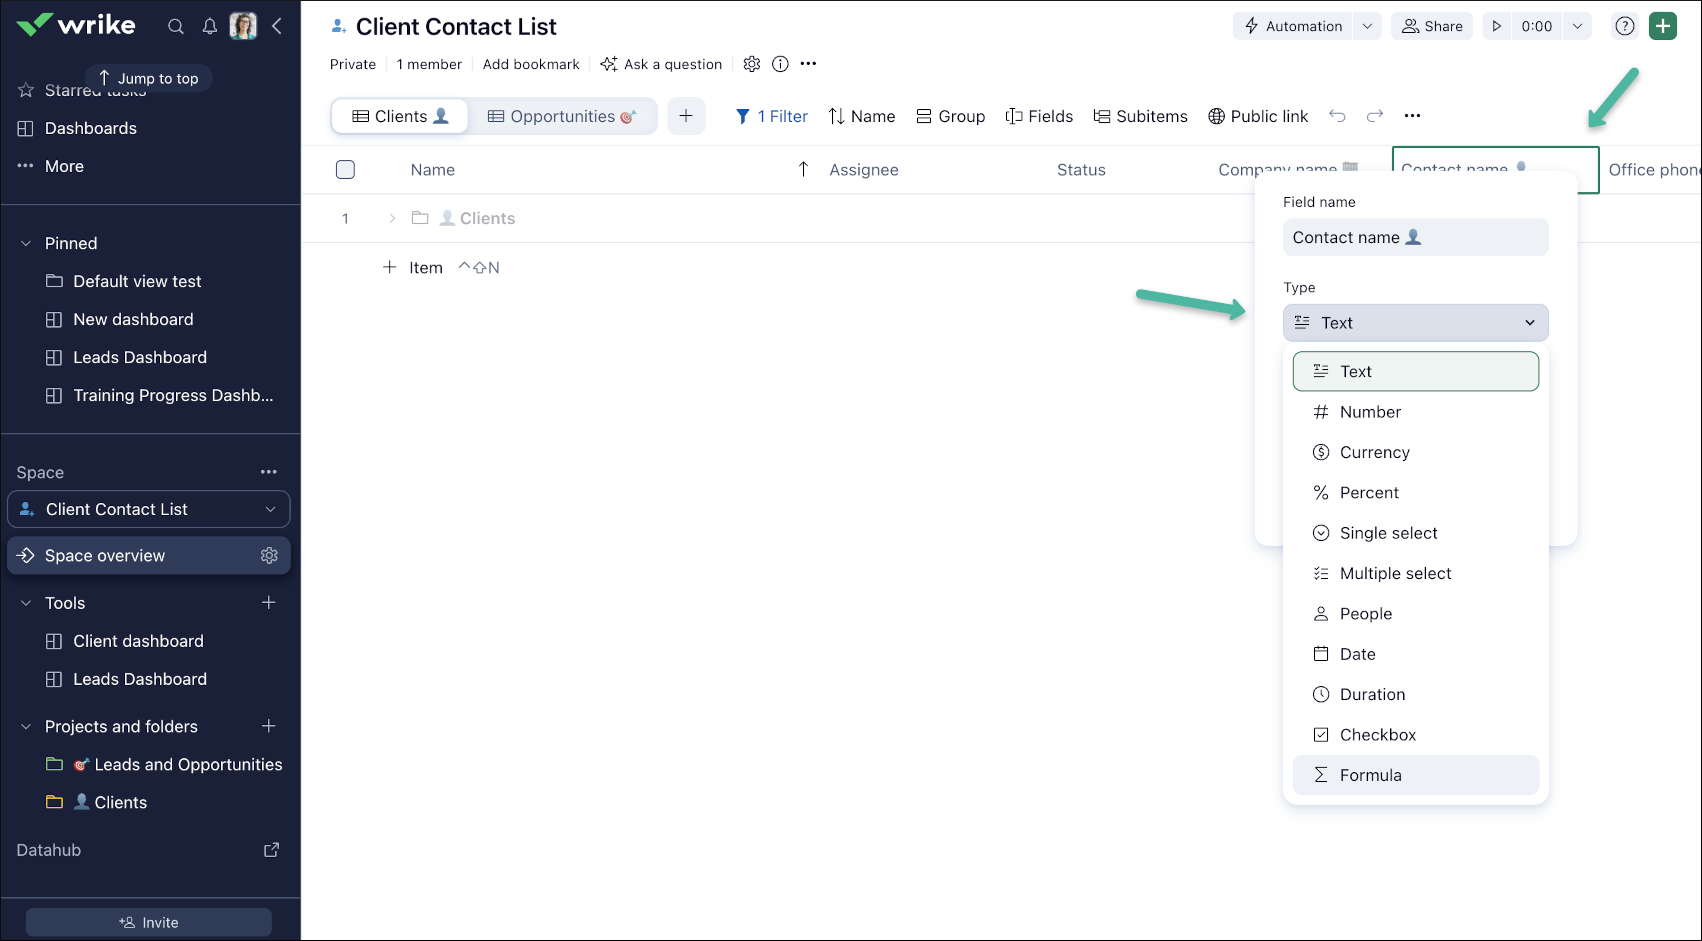This screenshot has width=1702, height=941.
Task: Select Currency field type option
Action: 1415,452
